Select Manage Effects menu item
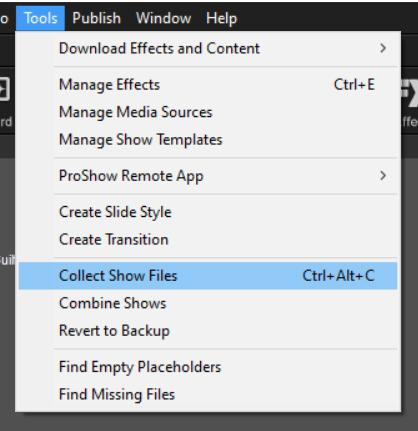 coord(208,85)
